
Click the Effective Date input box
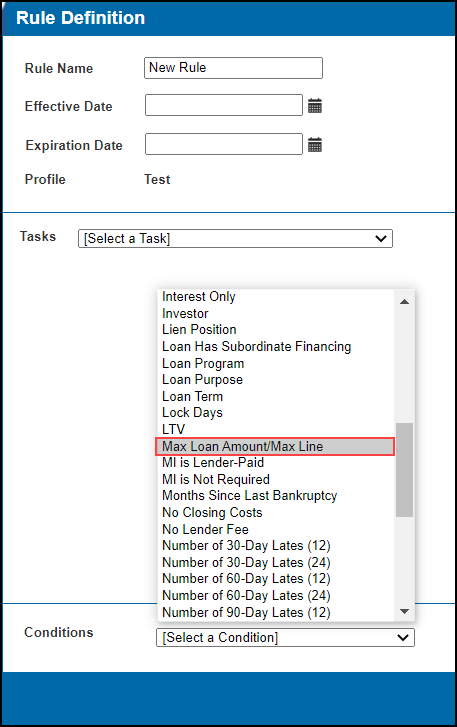coord(224,105)
